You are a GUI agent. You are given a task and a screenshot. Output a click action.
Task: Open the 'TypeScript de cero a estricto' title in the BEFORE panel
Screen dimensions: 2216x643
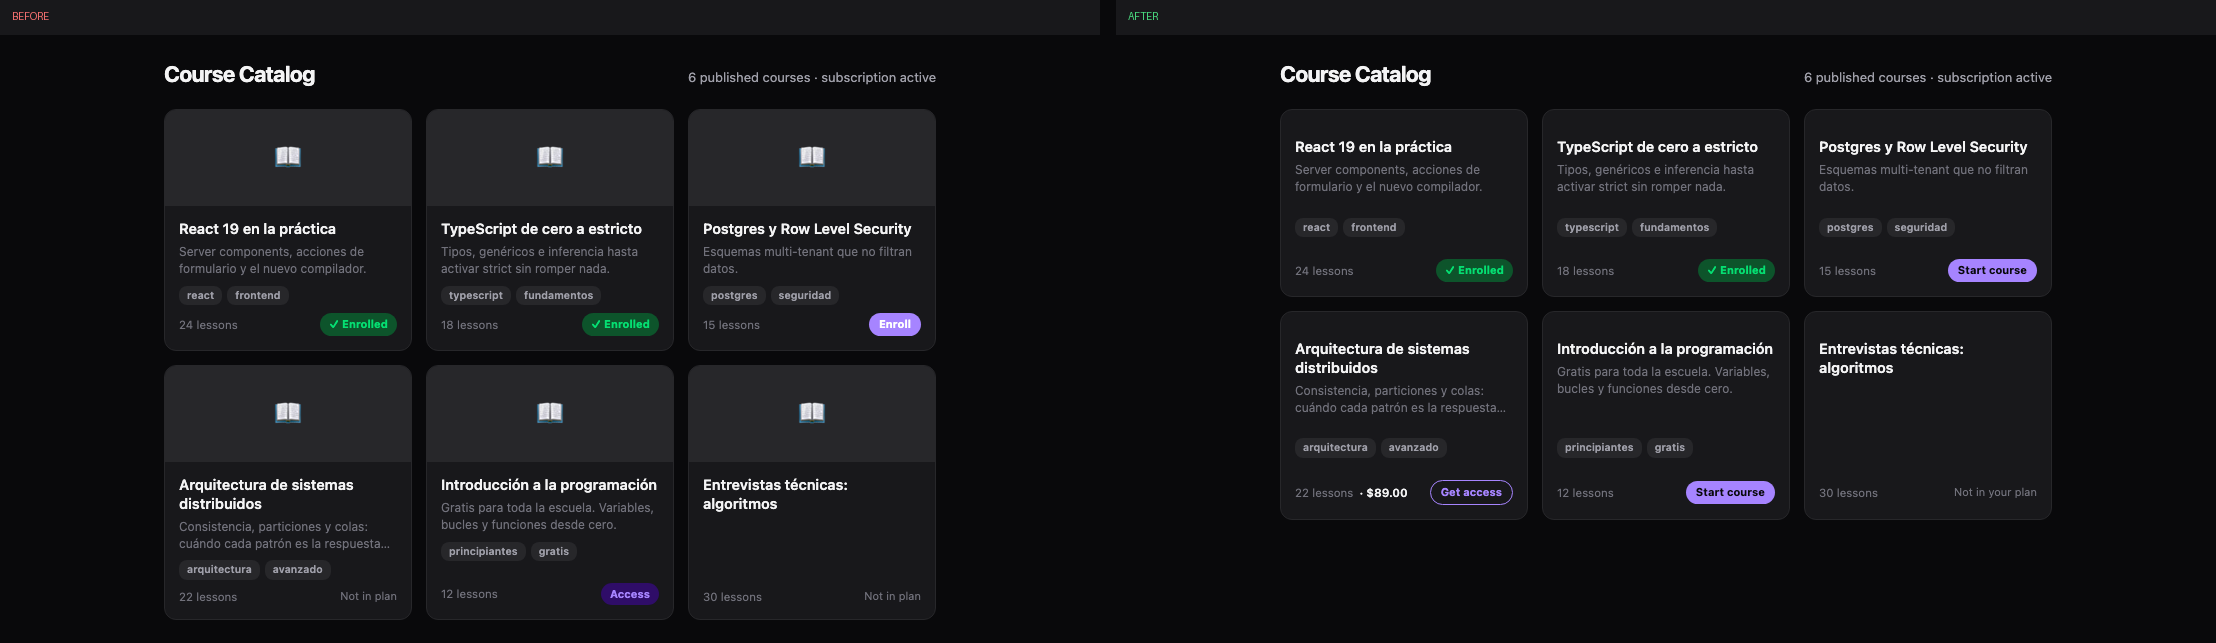point(541,229)
